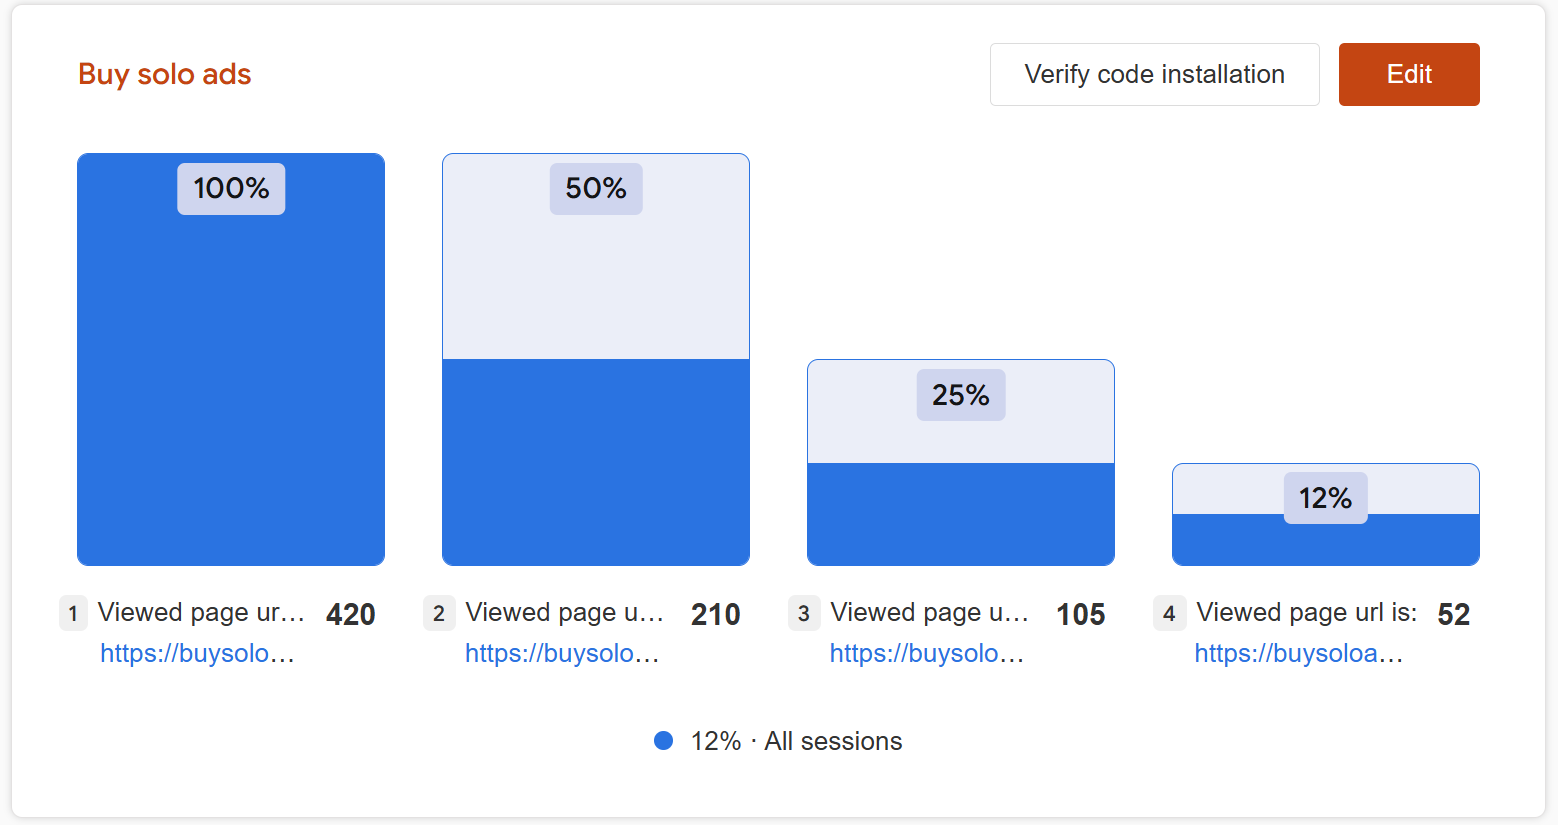
Task: Open the Buy solo ads funnel title
Action: tap(165, 74)
